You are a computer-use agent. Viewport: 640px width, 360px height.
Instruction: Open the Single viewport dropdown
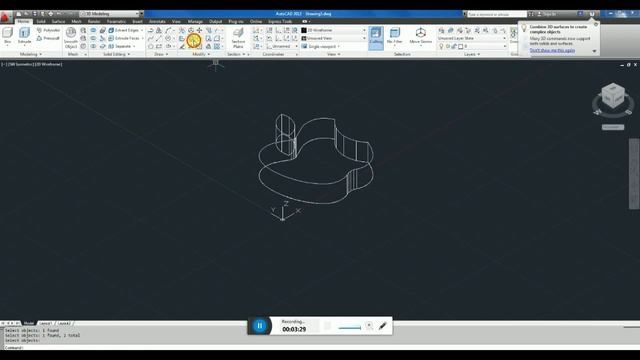pyautogui.click(x=321, y=47)
